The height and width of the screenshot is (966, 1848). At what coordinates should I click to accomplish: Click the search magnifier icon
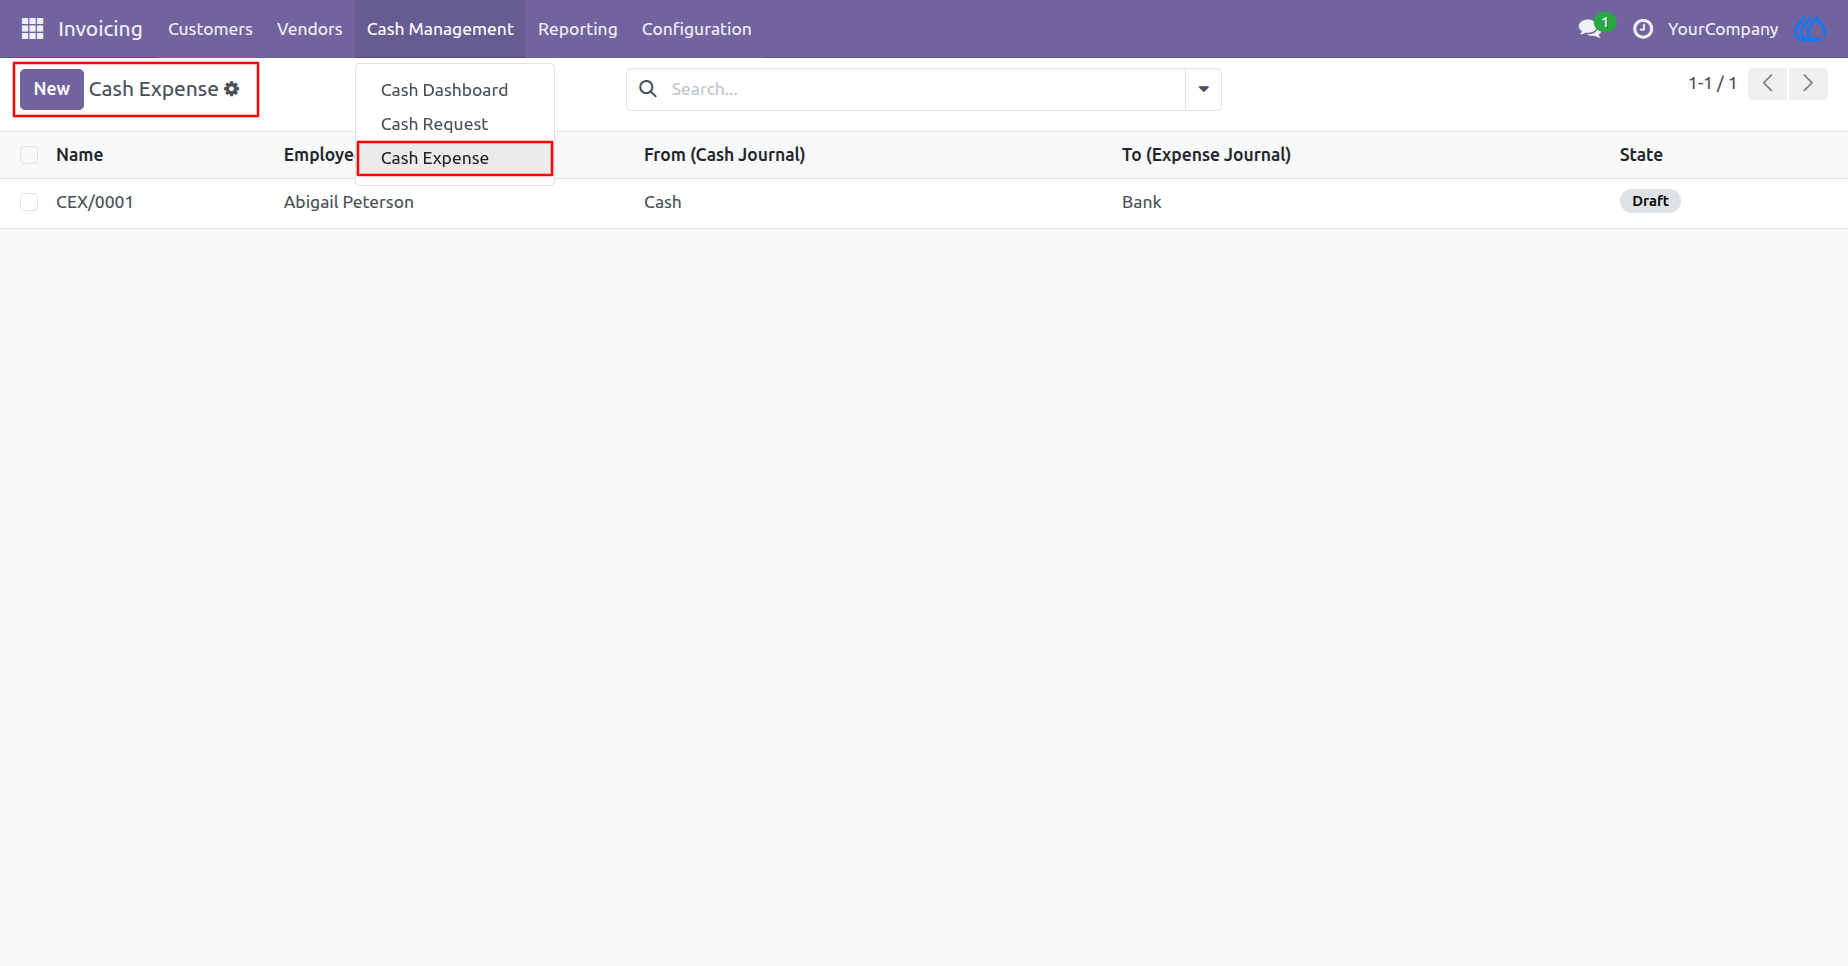coord(648,89)
